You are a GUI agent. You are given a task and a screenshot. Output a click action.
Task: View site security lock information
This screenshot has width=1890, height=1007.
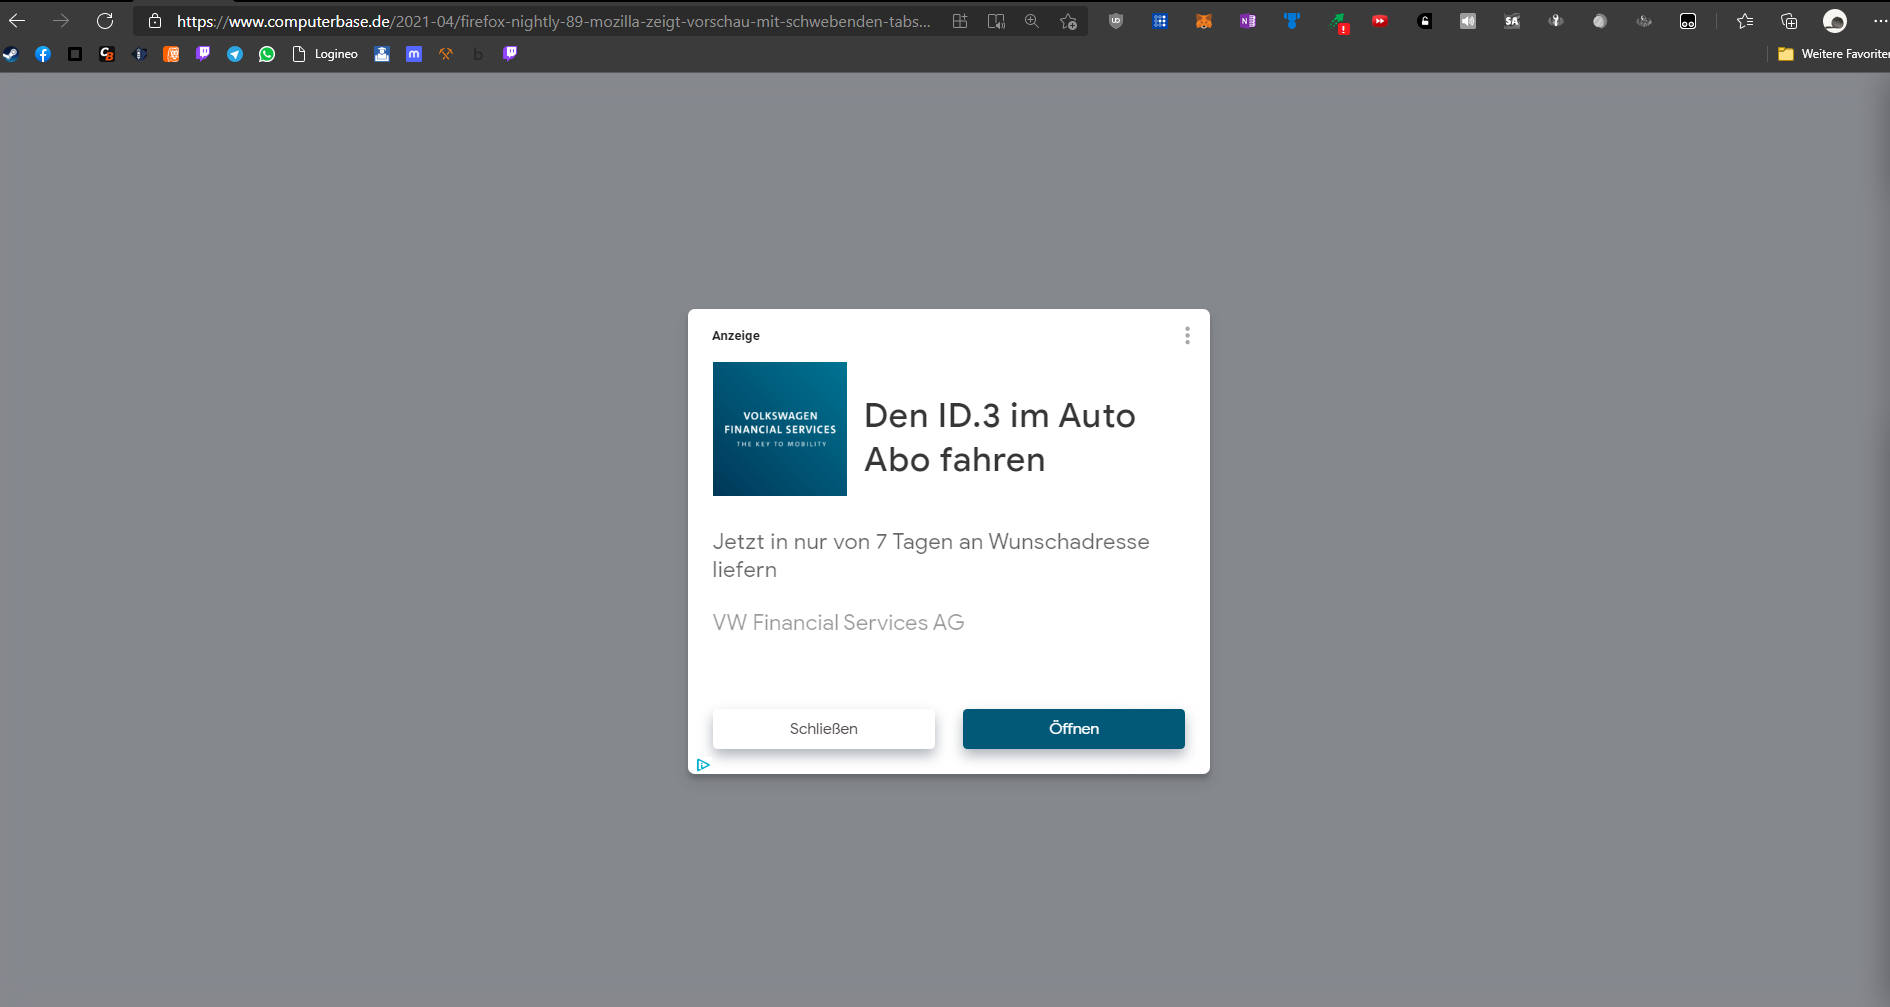pos(155,21)
